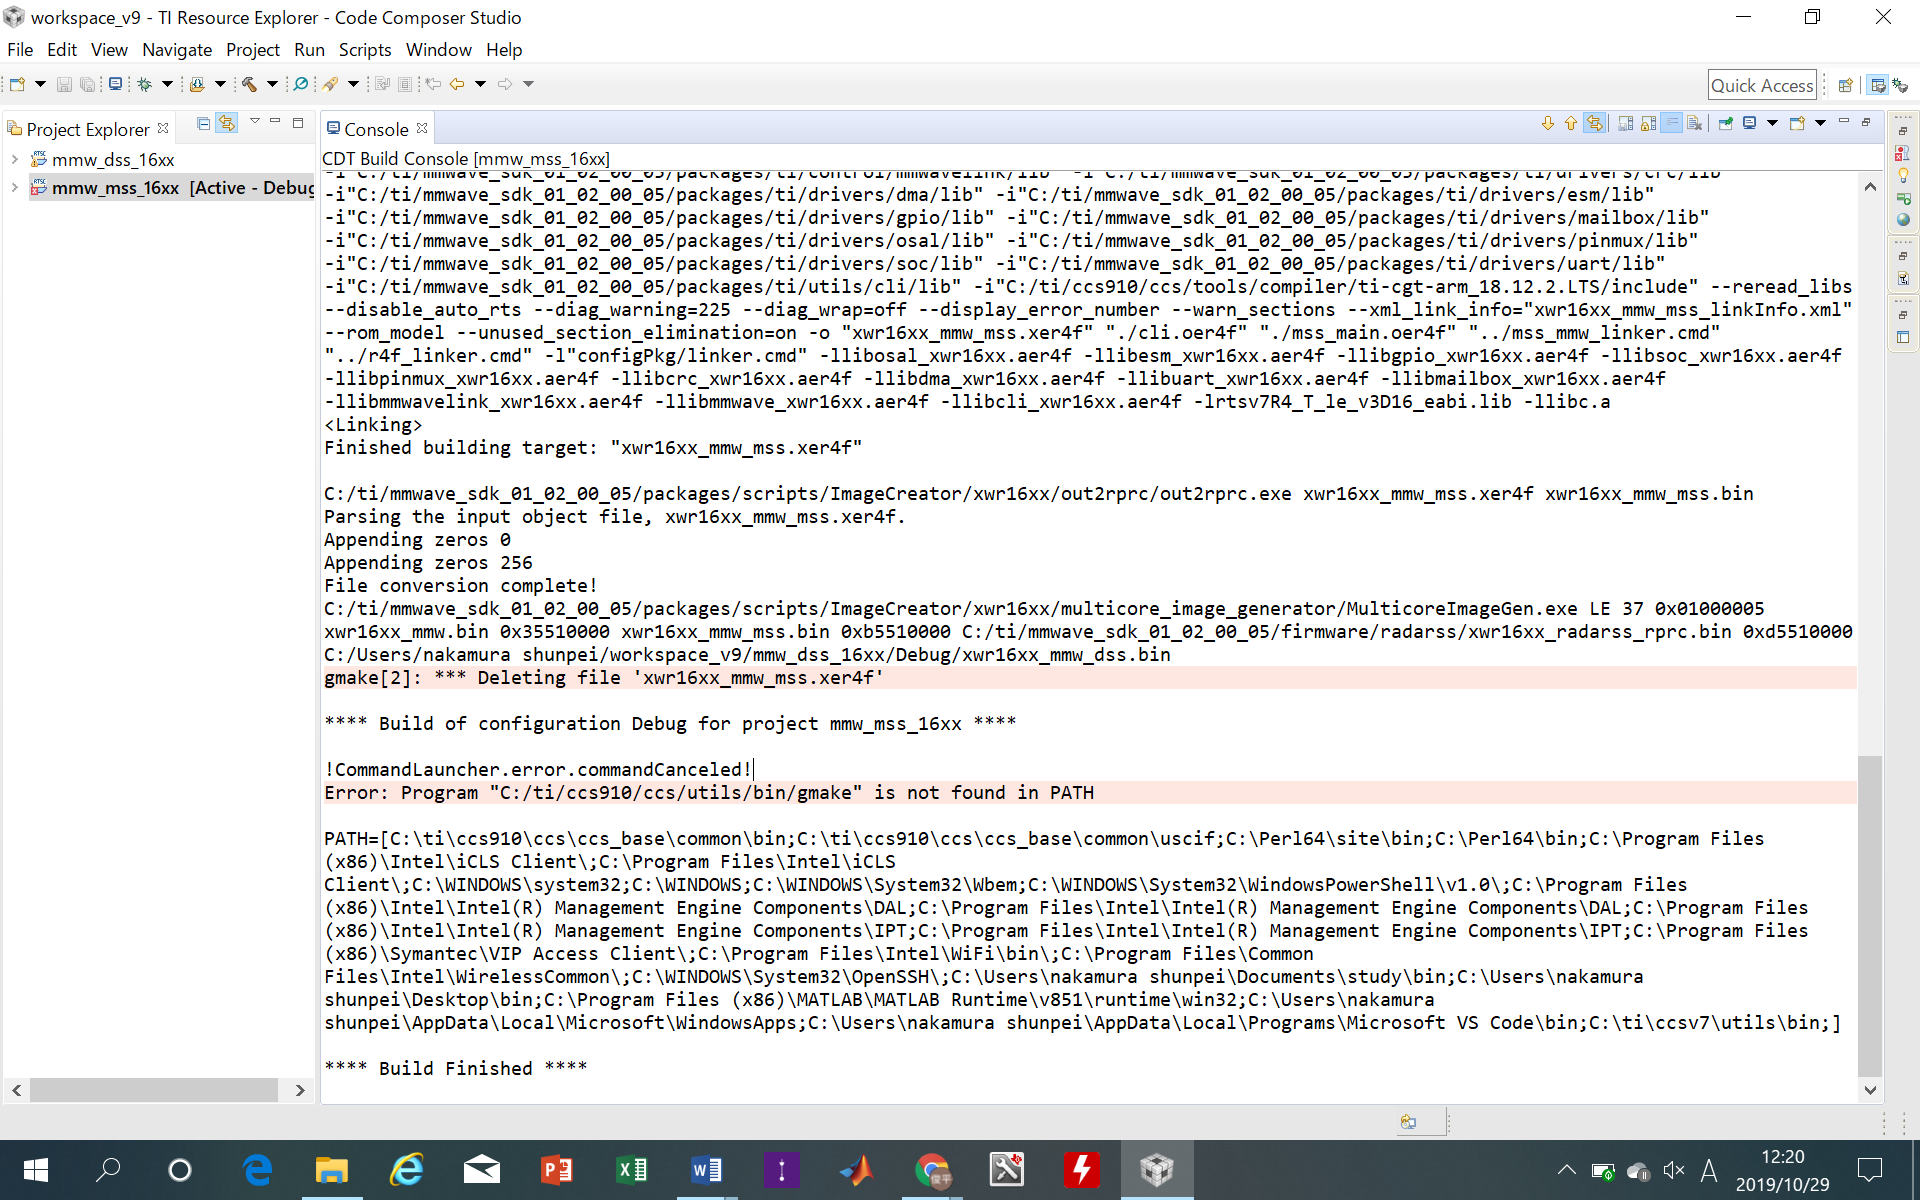Clear the Console with Clear Console icon
The image size is (1920, 1200).
(1694, 123)
